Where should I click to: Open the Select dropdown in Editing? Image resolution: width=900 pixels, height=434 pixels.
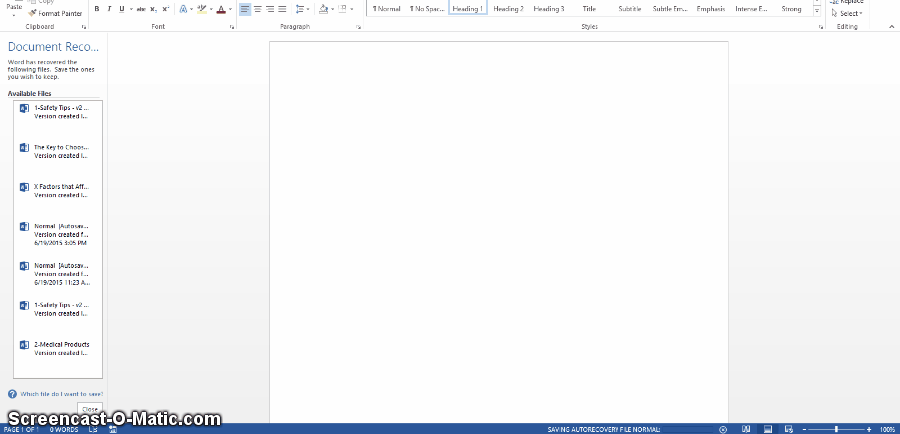pos(847,13)
